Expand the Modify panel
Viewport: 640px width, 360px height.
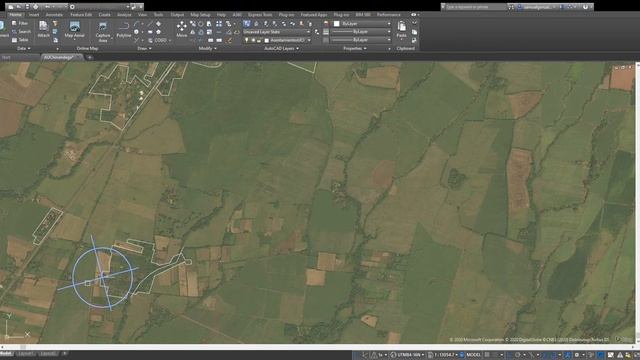pos(207,49)
